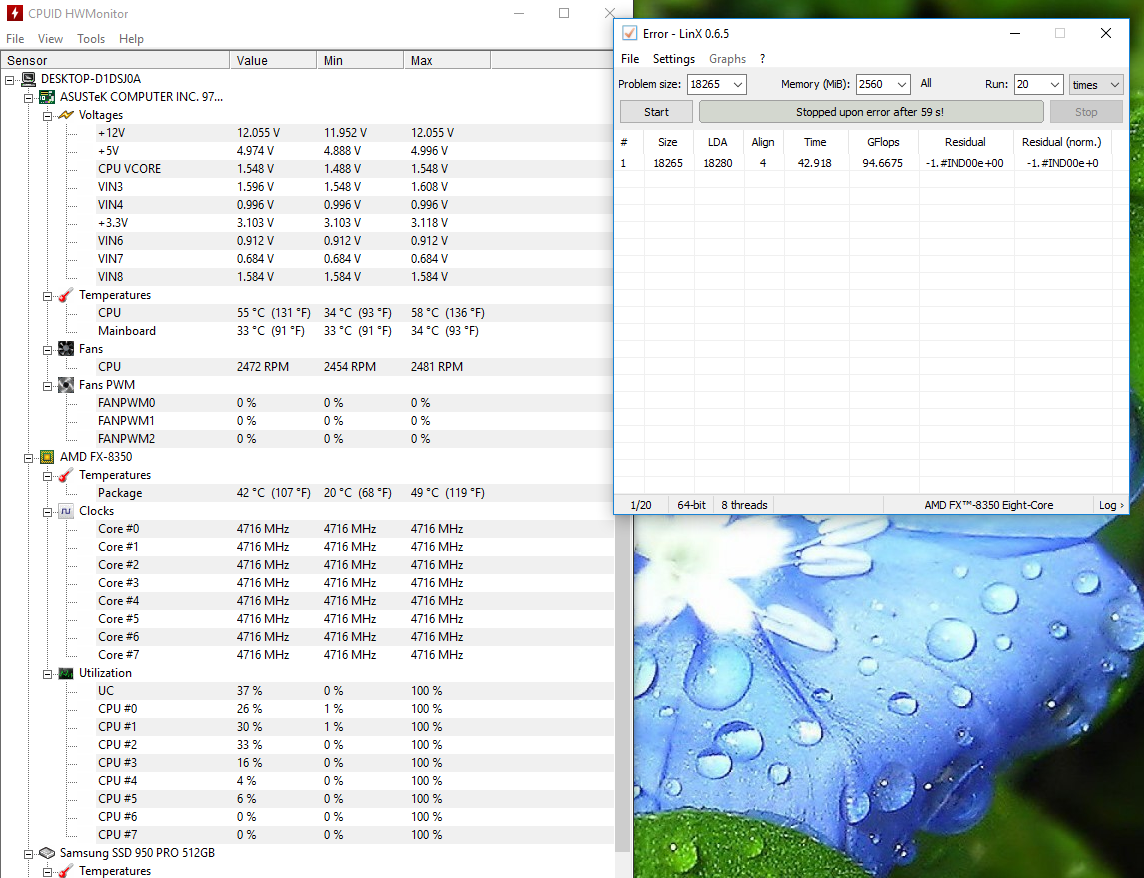Click the Sensor column header
This screenshot has width=1144, height=878.
[x=115, y=61]
